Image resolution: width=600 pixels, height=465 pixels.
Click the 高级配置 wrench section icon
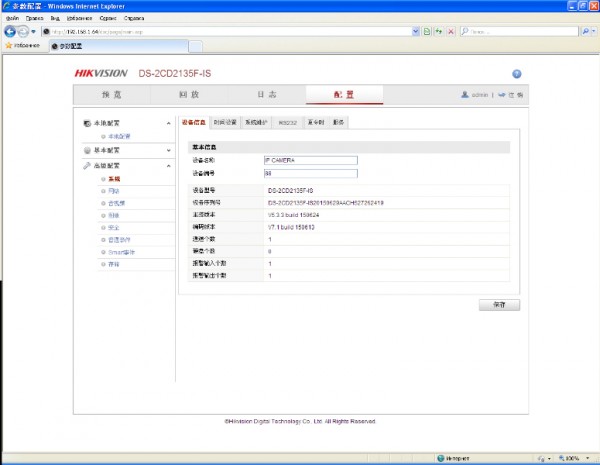coord(87,166)
